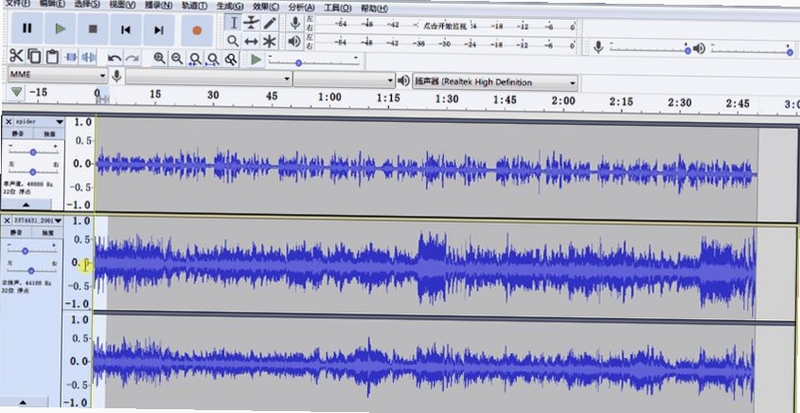800x413 pixels.
Task: Open the recording device dropdown
Action: 209,79
